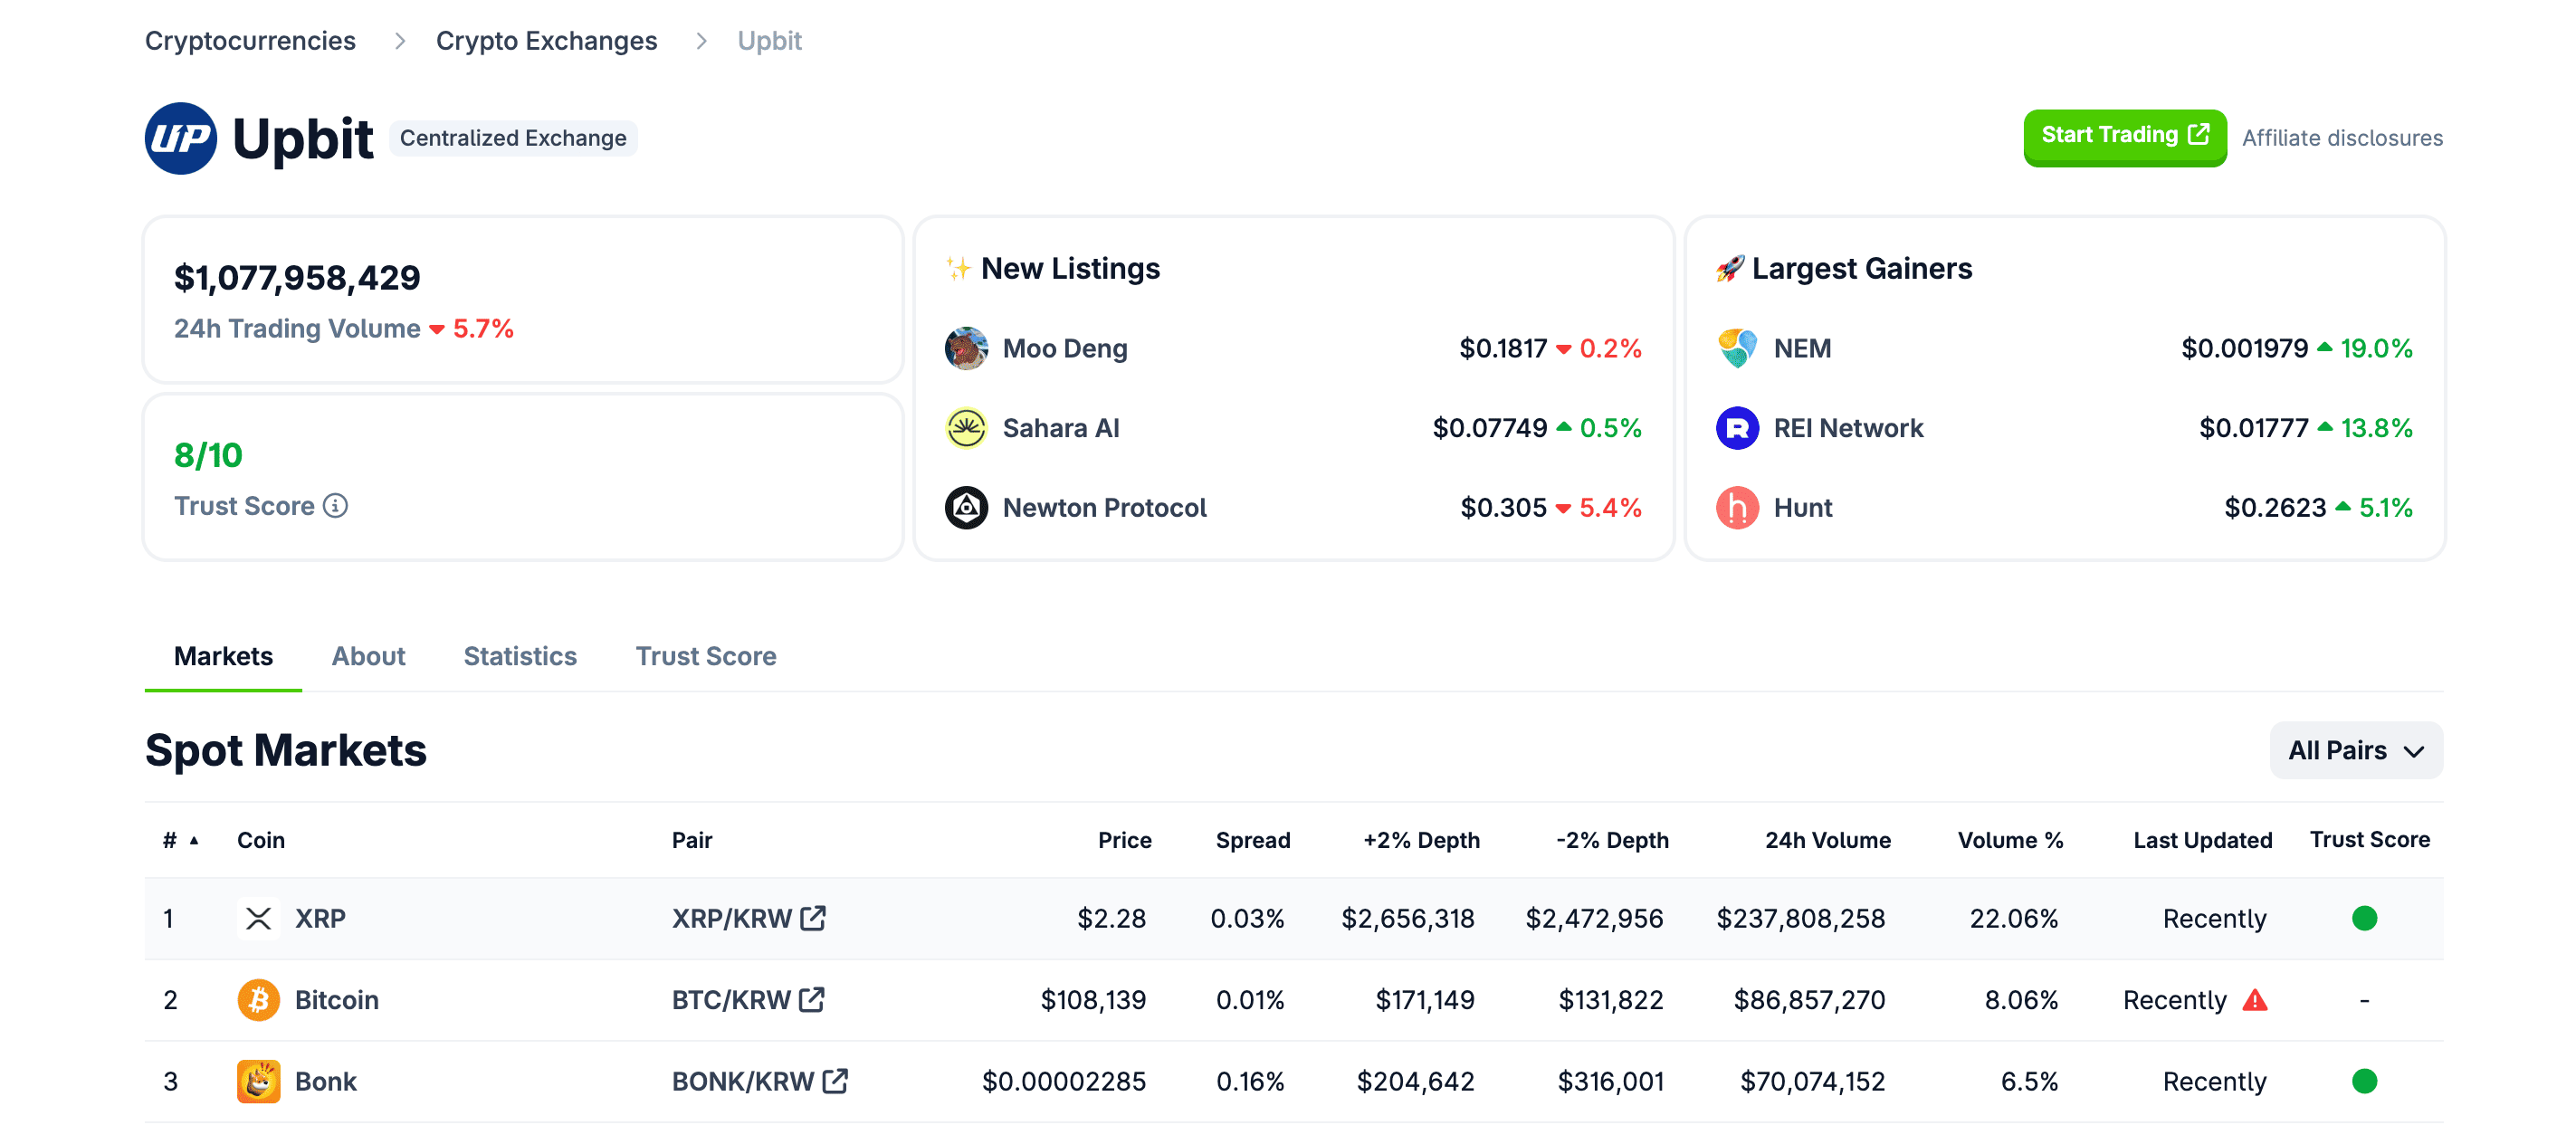Viewport: 2576px width, 1125px height.
Task: Click the $108,139 Bitcoin price cell
Action: [1093, 1000]
